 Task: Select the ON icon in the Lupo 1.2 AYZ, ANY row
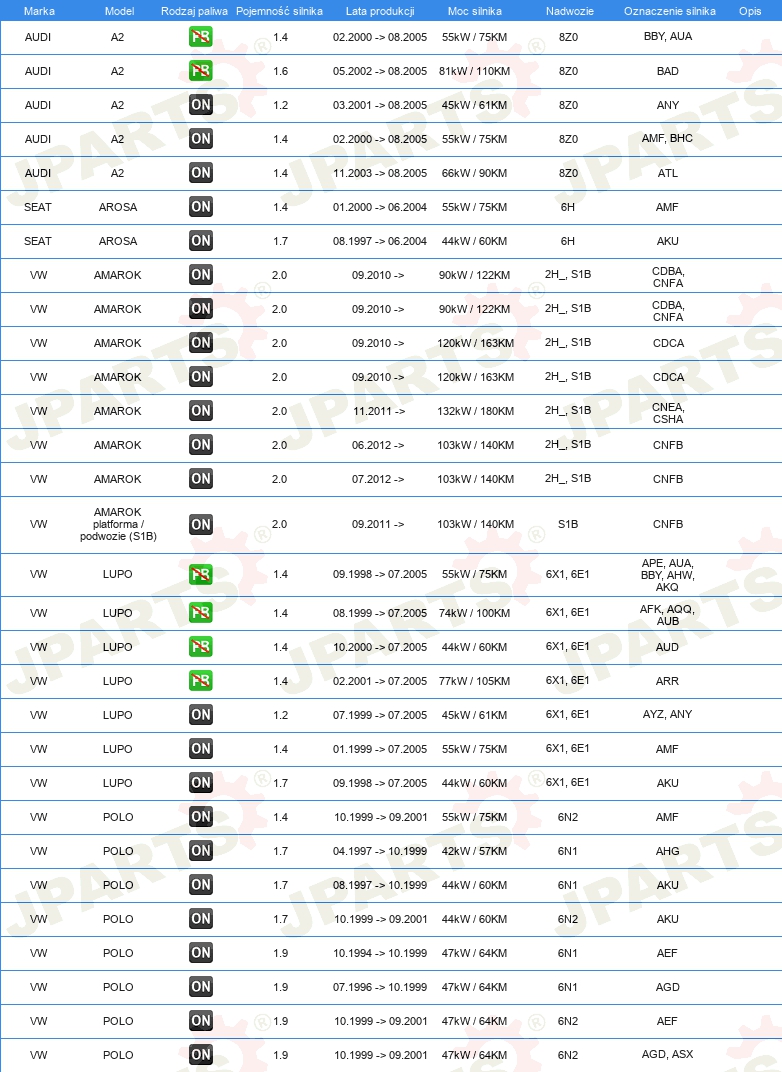click(200, 714)
